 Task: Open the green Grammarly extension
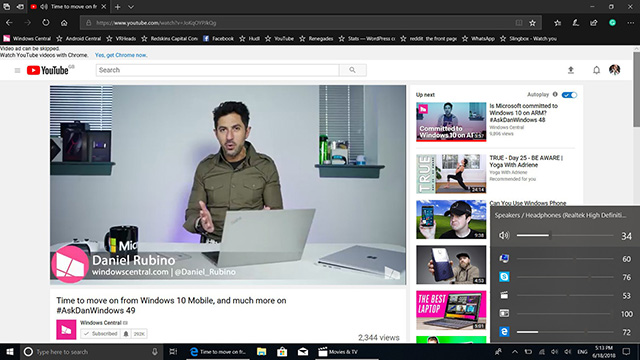612,23
